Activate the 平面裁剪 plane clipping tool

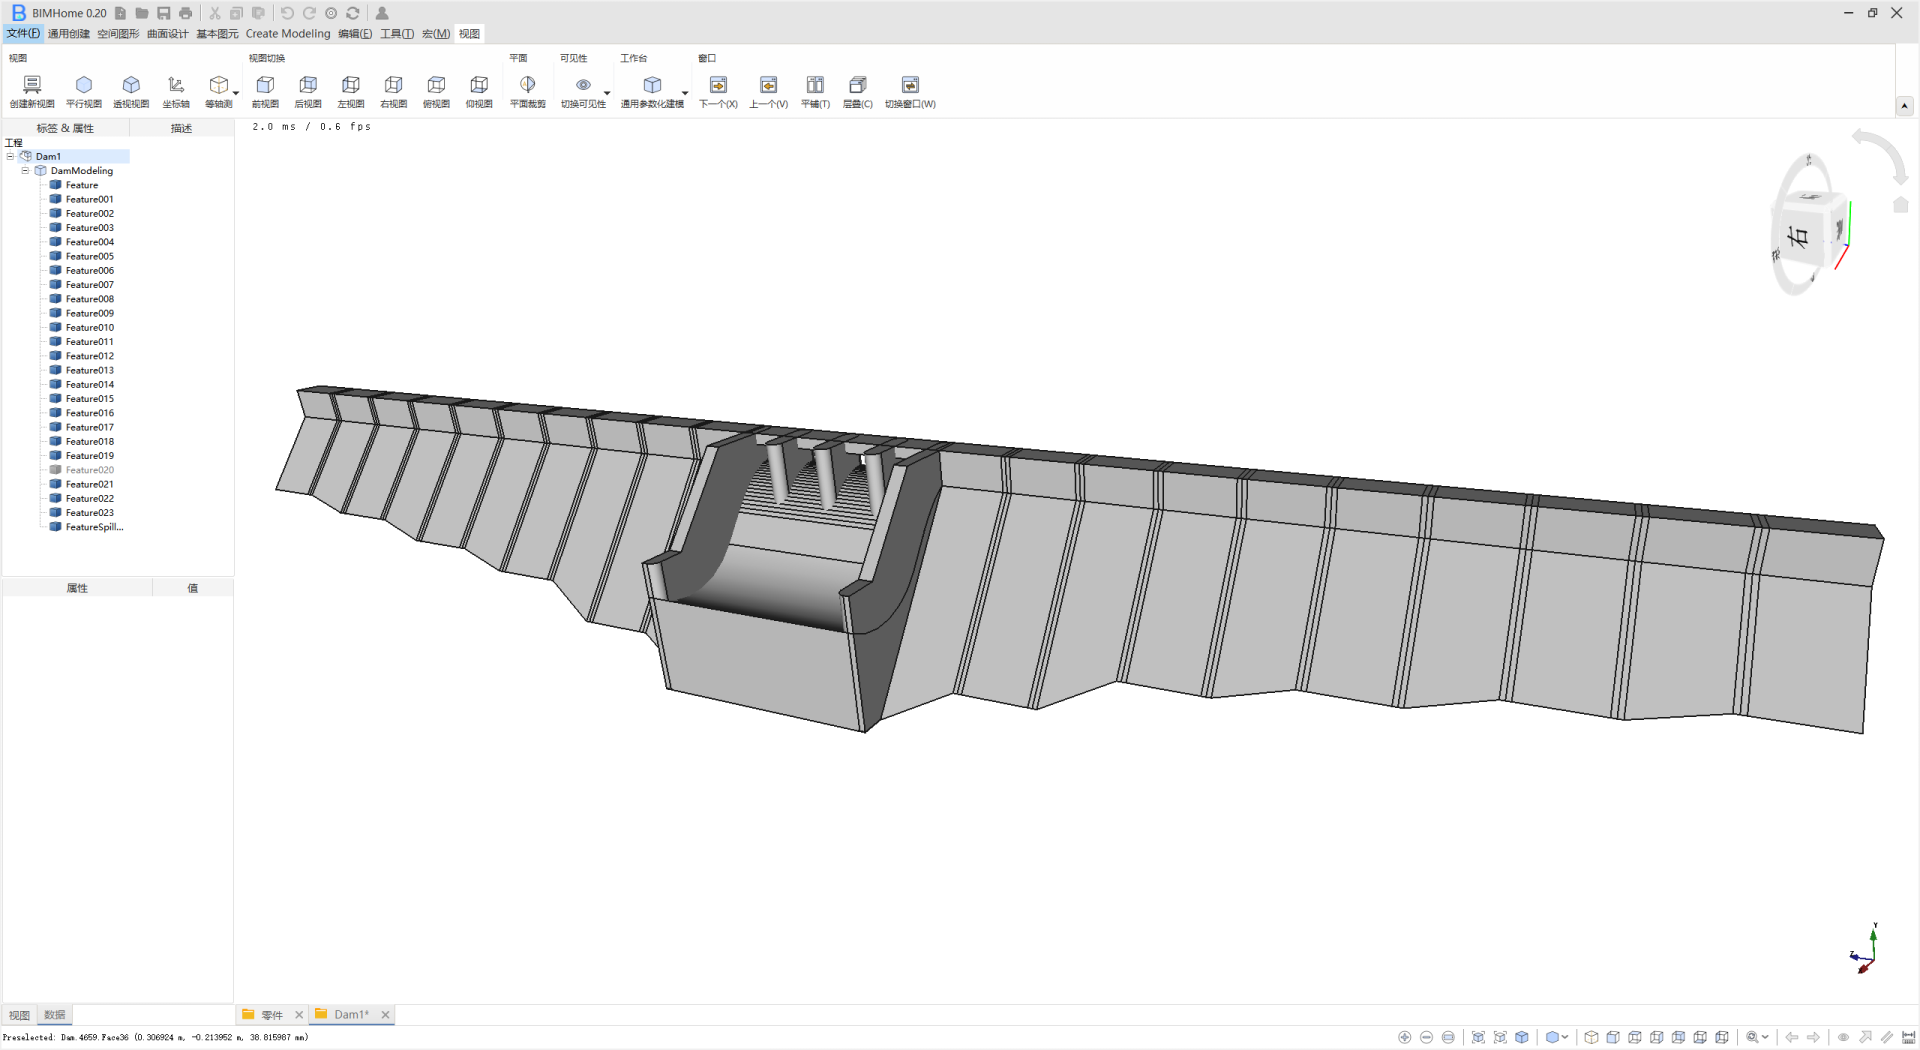click(527, 86)
